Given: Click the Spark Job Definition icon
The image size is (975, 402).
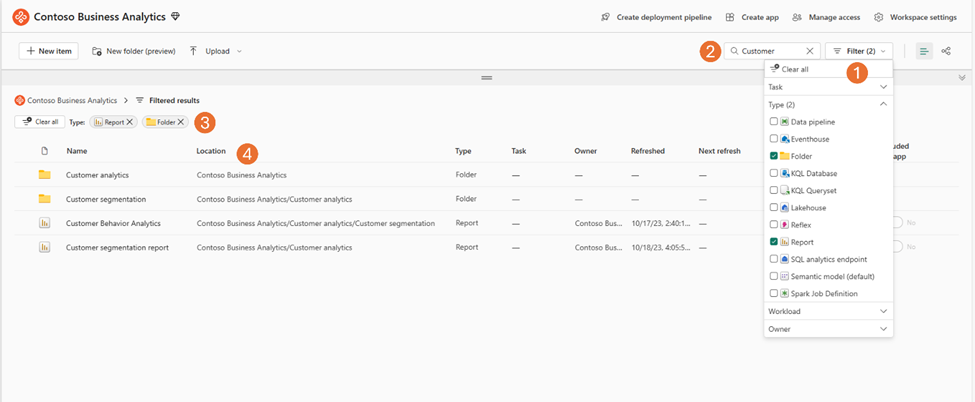Looking at the screenshot, I should pyautogui.click(x=785, y=292).
